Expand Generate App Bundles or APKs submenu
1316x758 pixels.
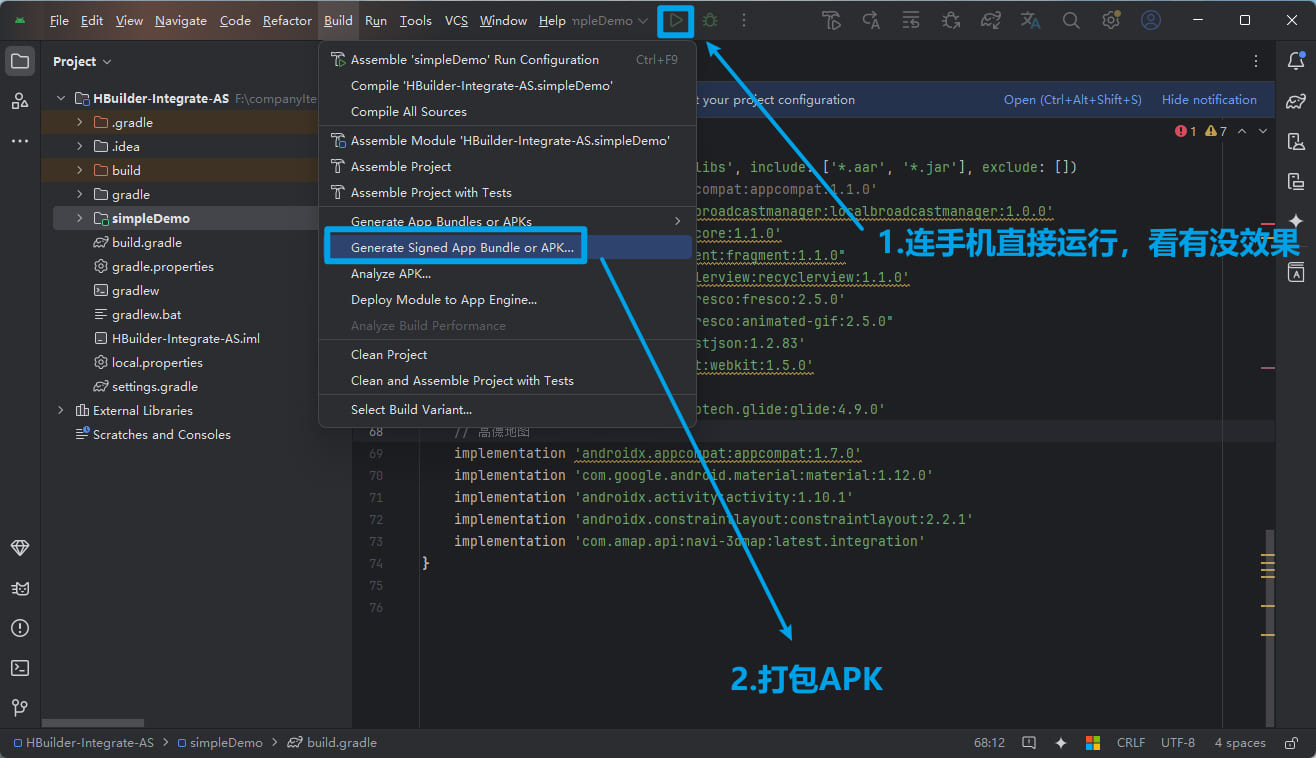pos(507,221)
